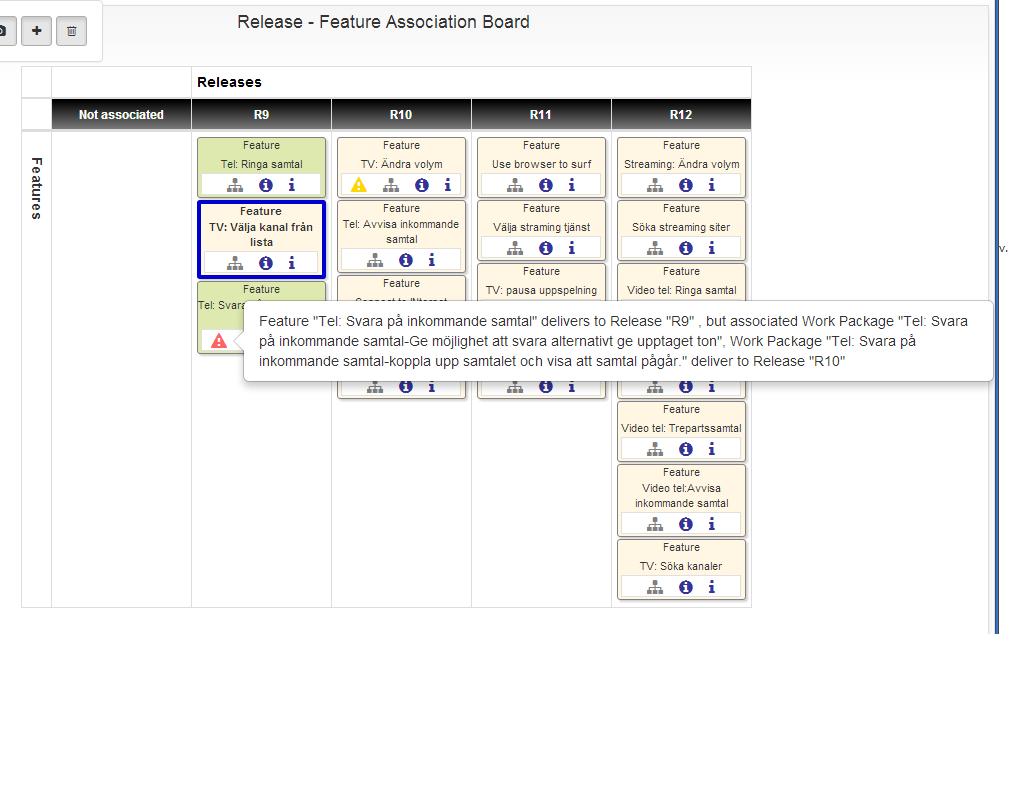Viewport: 1026px width, 800px height.
Task: Click the vertical Features row label
Action: (37, 188)
